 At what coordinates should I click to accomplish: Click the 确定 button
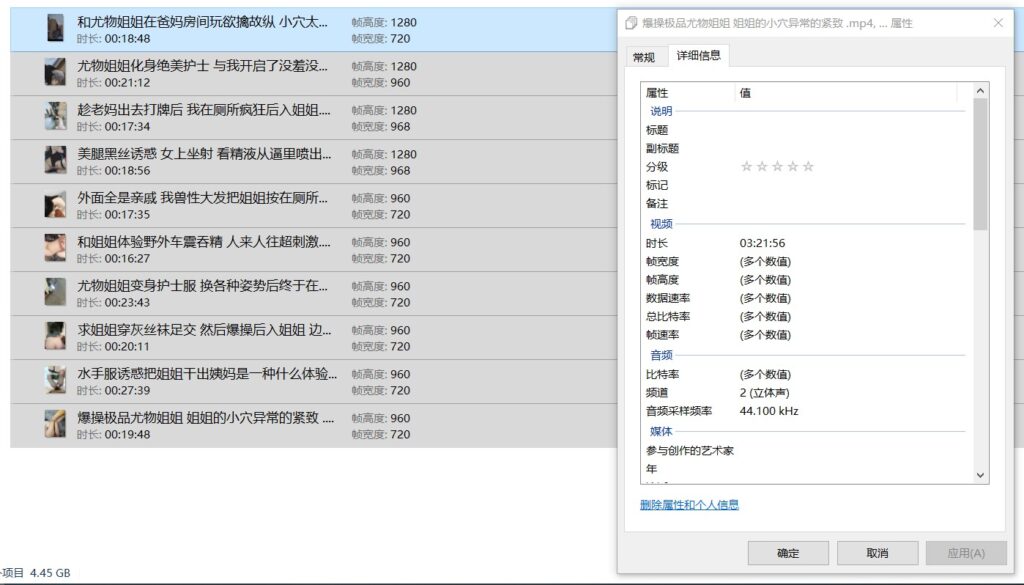coord(788,553)
